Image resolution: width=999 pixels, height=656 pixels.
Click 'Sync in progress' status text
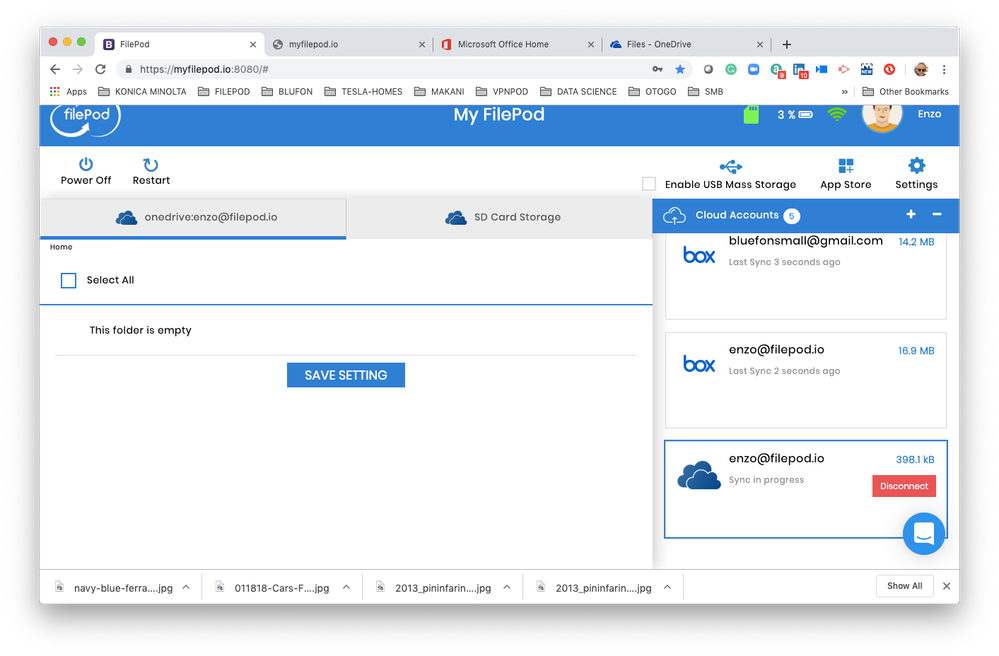(766, 480)
